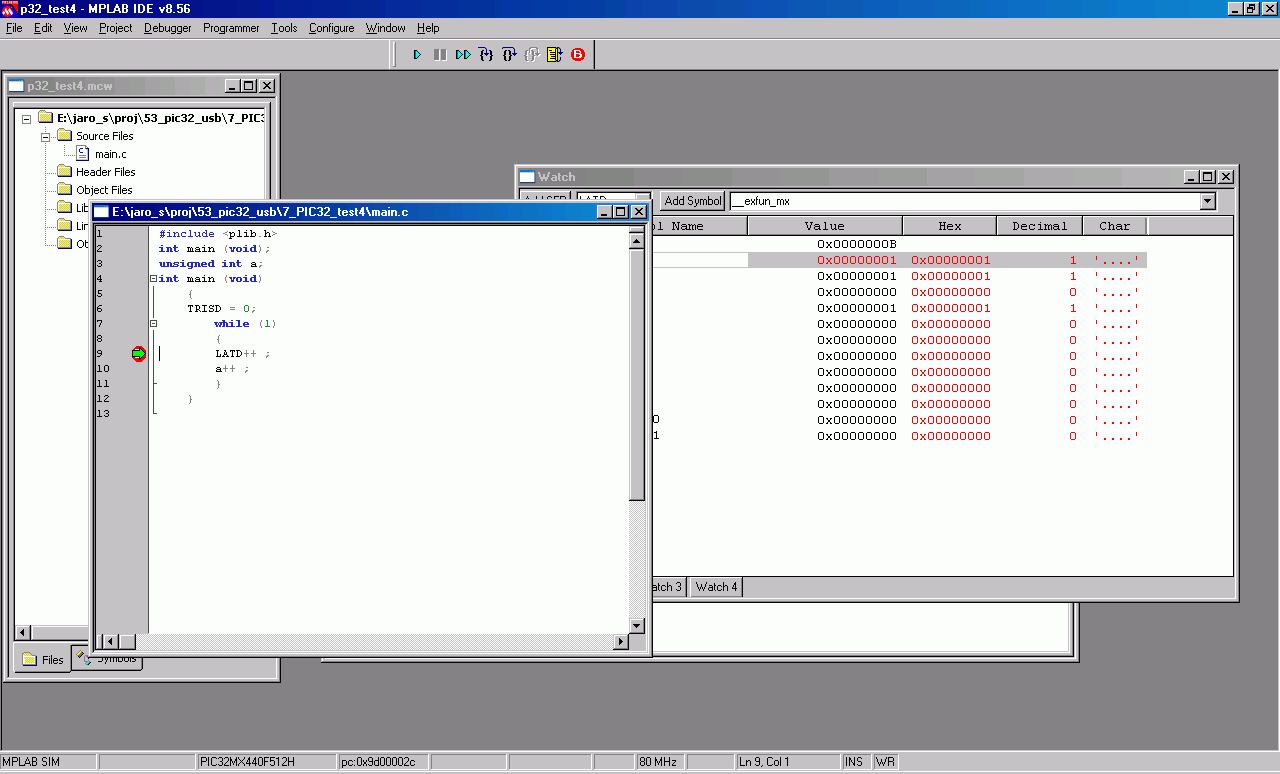The height and width of the screenshot is (774, 1280).
Task: Click the red Breakpoints B icon
Action: point(578,55)
